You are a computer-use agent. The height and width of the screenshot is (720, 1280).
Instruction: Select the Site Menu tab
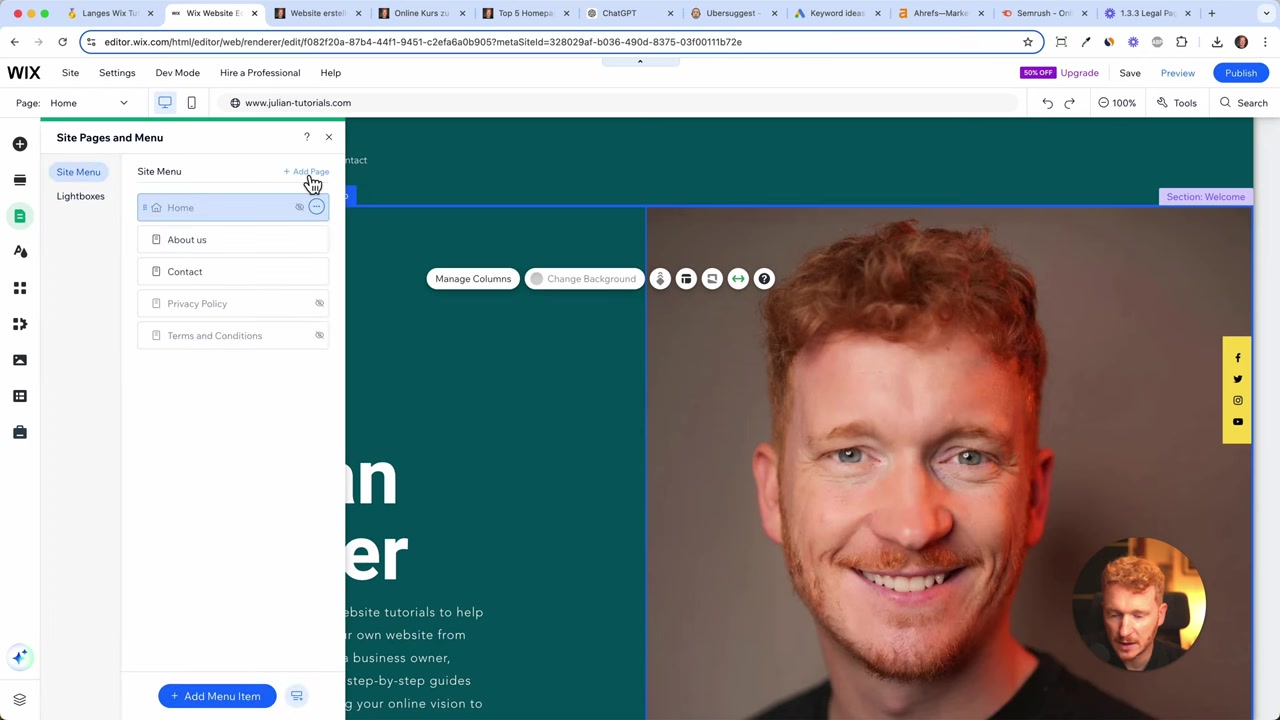pos(78,172)
